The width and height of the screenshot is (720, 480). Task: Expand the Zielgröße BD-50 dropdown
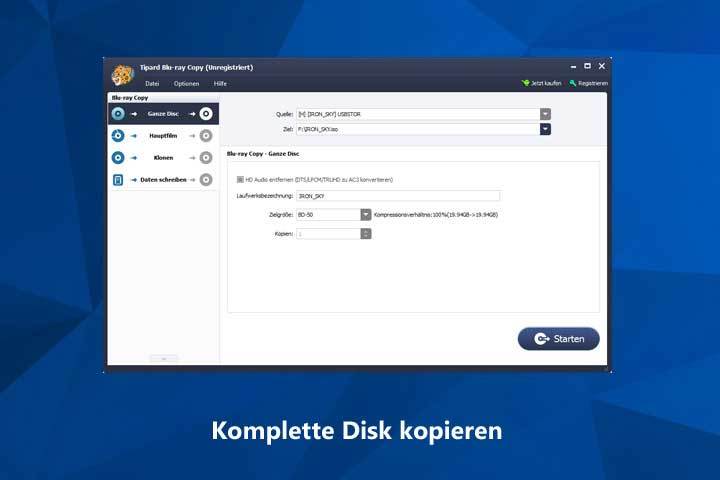[x=366, y=214]
